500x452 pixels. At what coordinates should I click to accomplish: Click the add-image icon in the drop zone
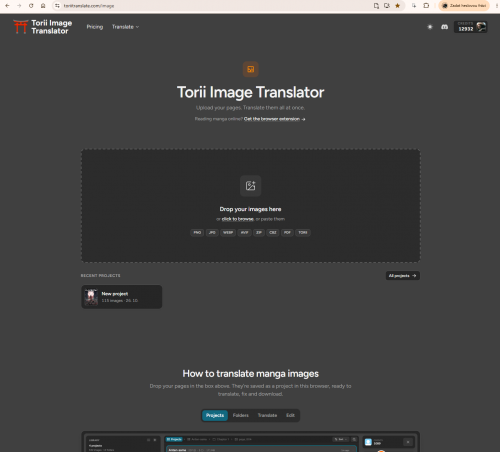coord(250,186)
